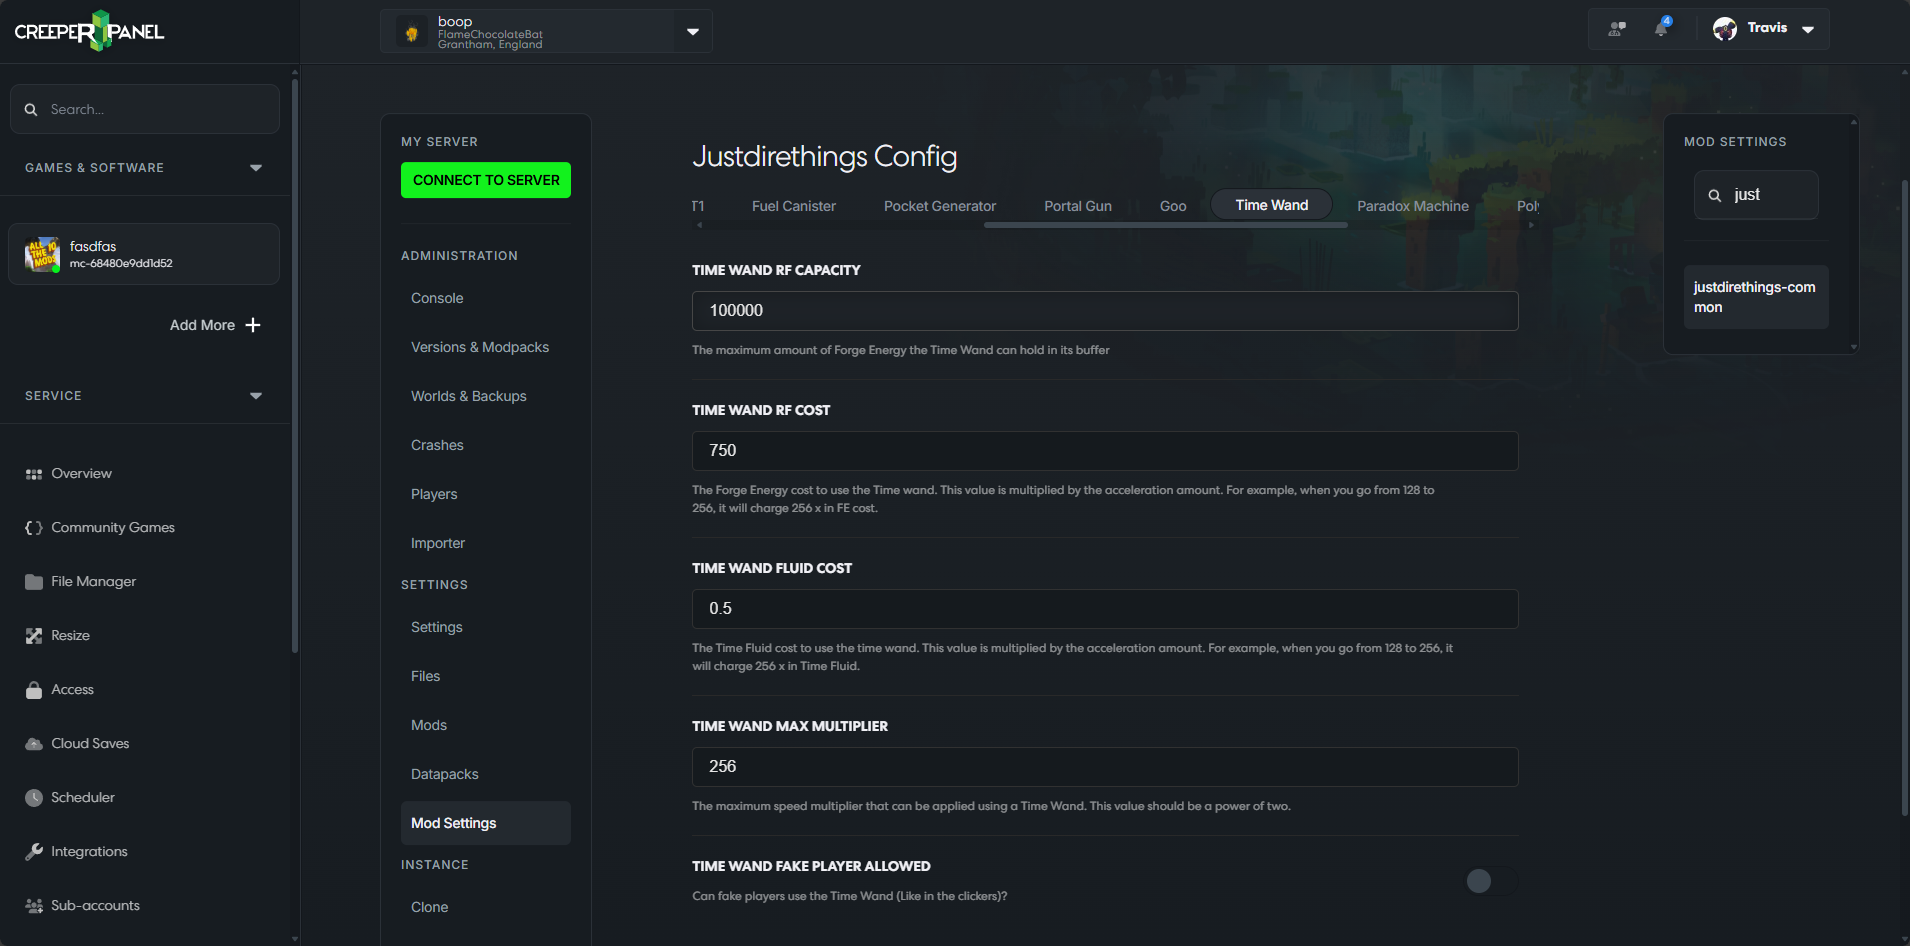Click the Time Wand RF Cost field
This screenshot has height=946, width=1910.
click(1105, 451)
